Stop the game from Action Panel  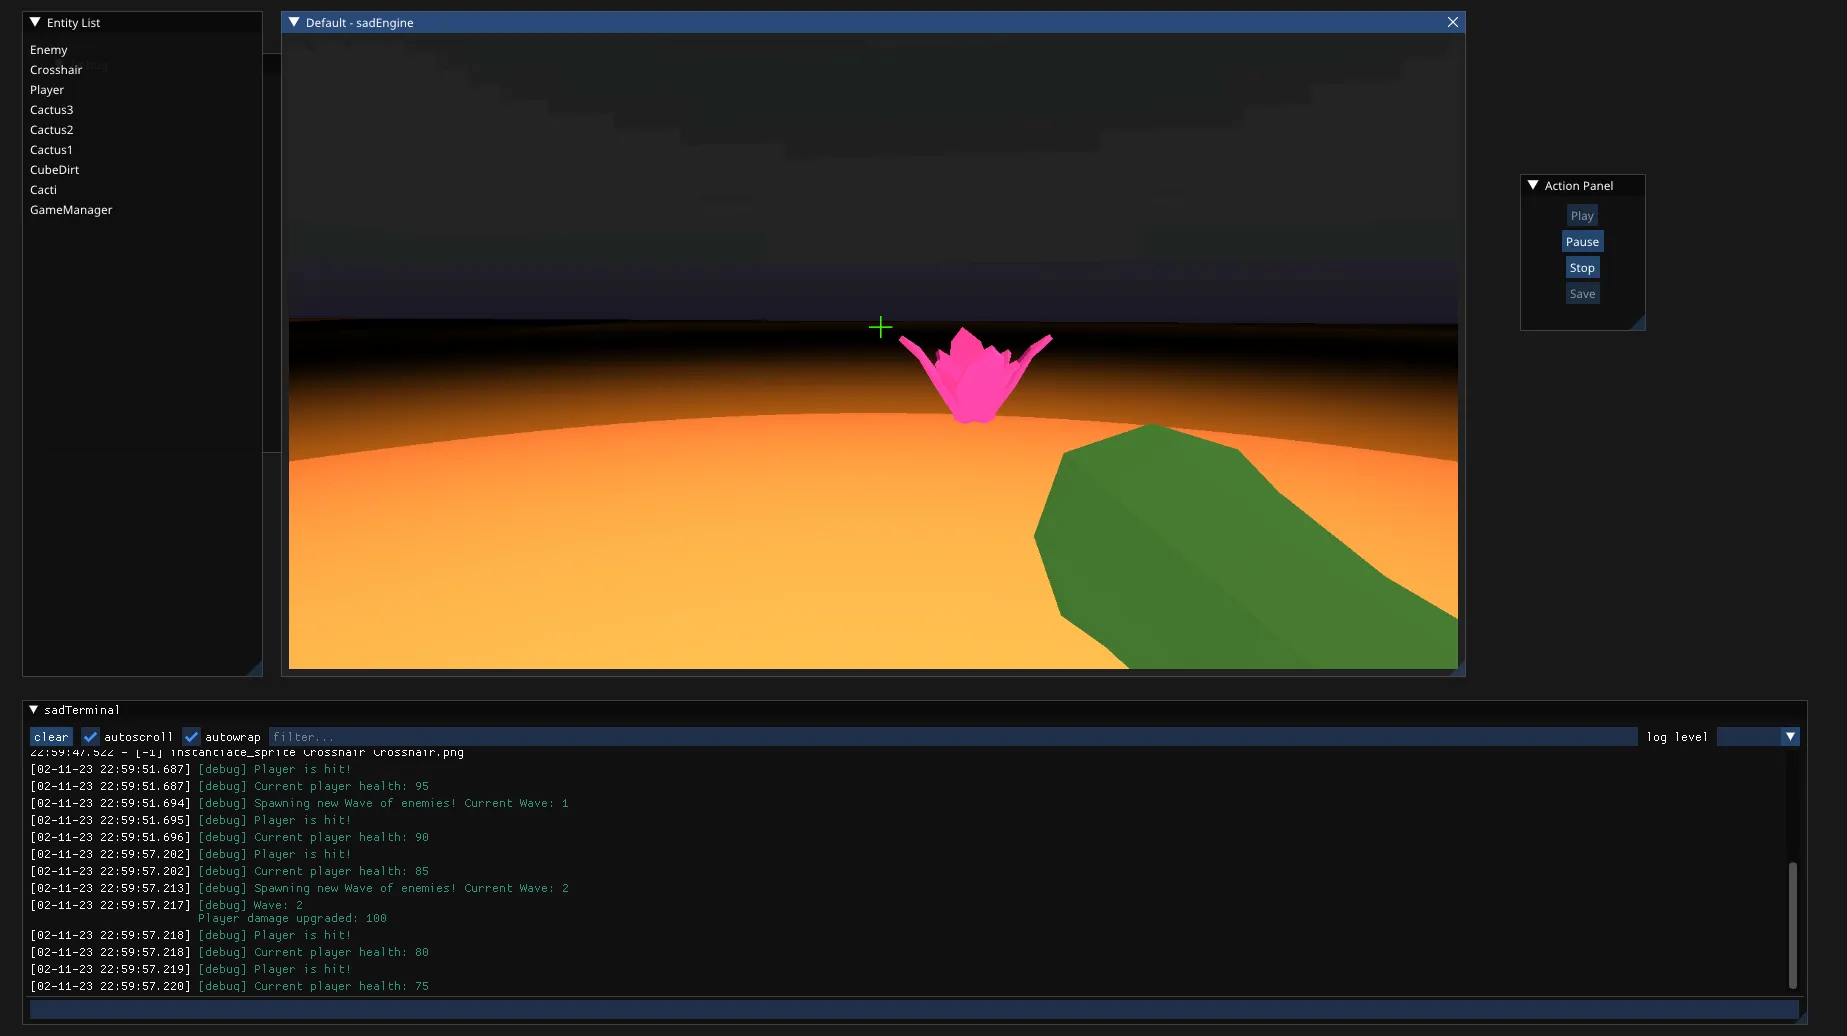[x=1582, y=268]
